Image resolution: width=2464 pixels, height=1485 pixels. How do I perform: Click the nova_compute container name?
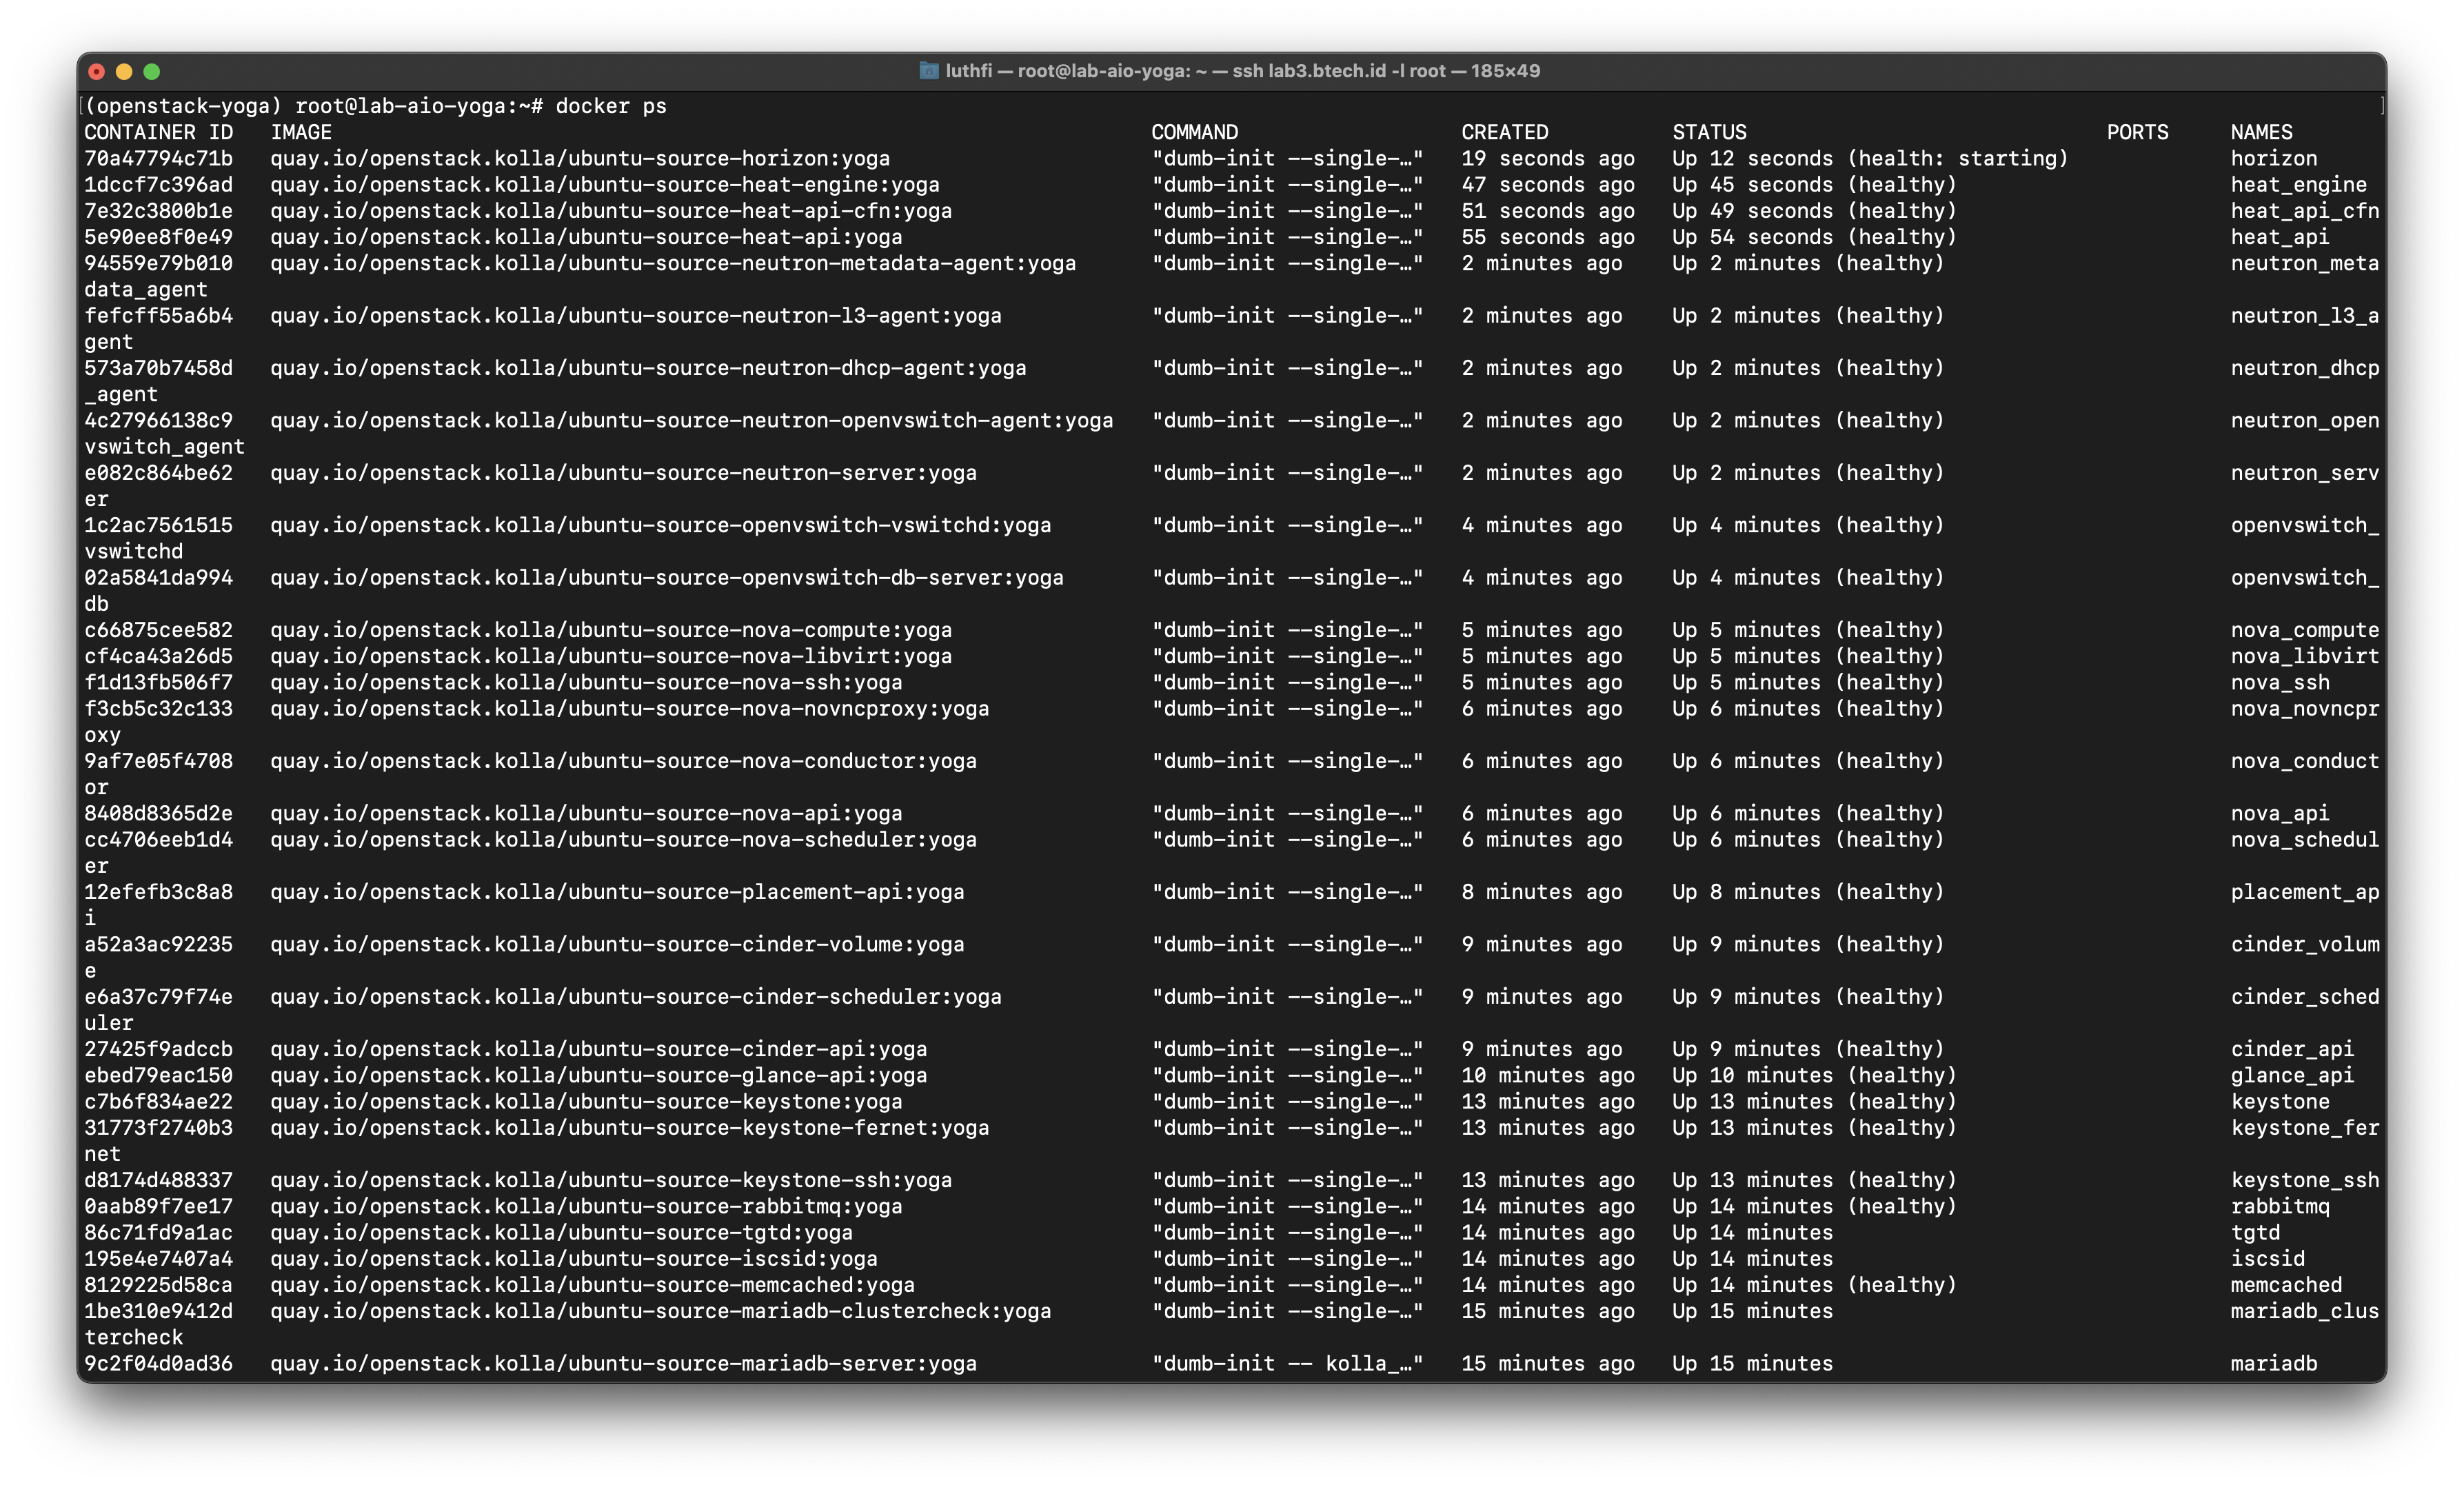(x=2304, y=630)
